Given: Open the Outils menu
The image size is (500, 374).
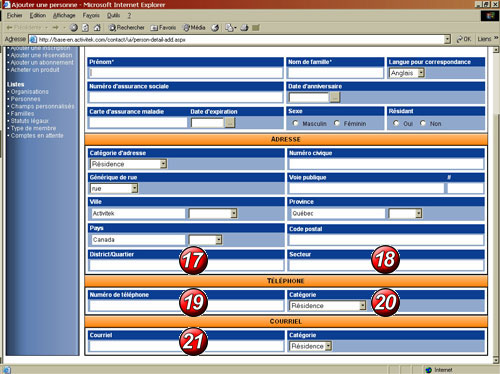Looking at the screenshot, I should pos(113,15).
